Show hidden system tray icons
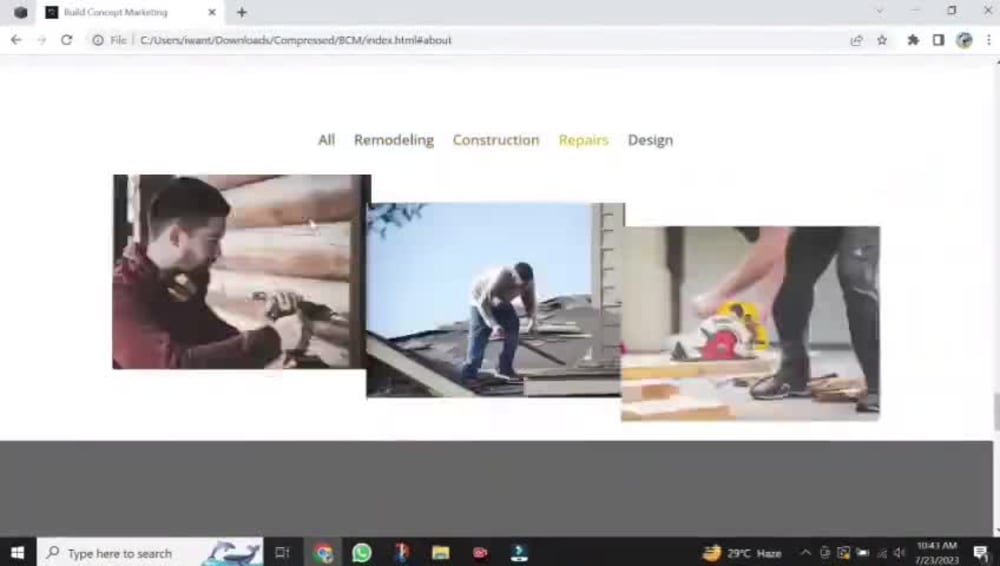This screenshot has width=1000, height=566. [805, 553]
